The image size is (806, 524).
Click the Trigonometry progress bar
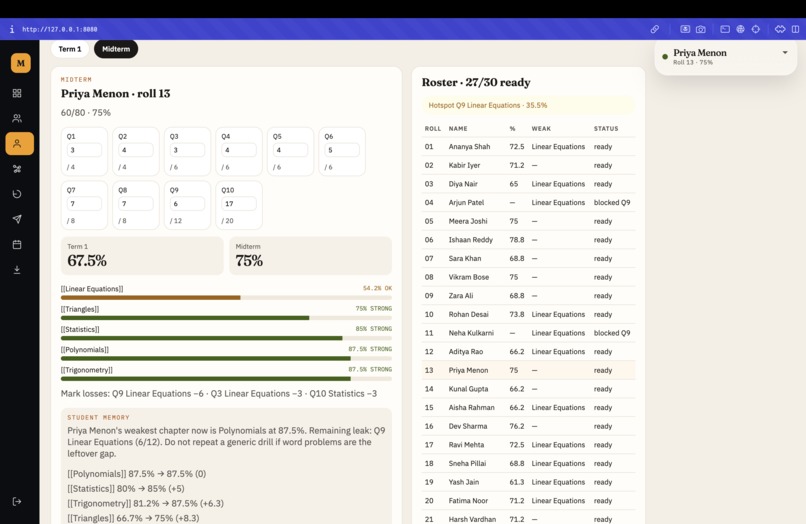226,378
